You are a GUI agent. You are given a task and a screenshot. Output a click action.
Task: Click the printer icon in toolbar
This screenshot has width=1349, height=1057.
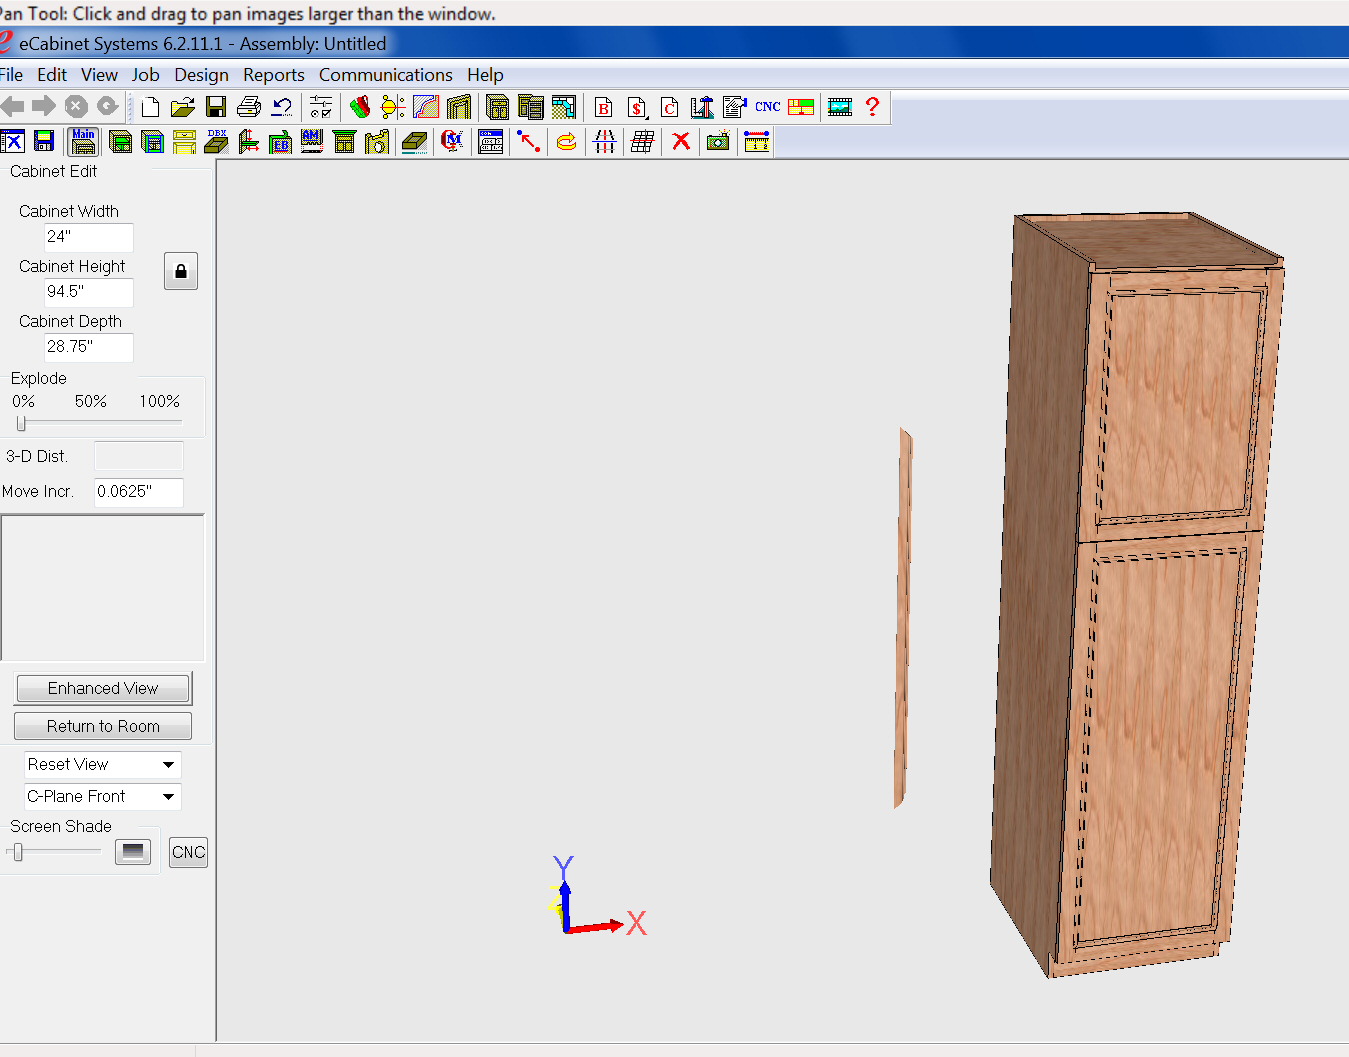pyautogui.click(x=249, y=107)
